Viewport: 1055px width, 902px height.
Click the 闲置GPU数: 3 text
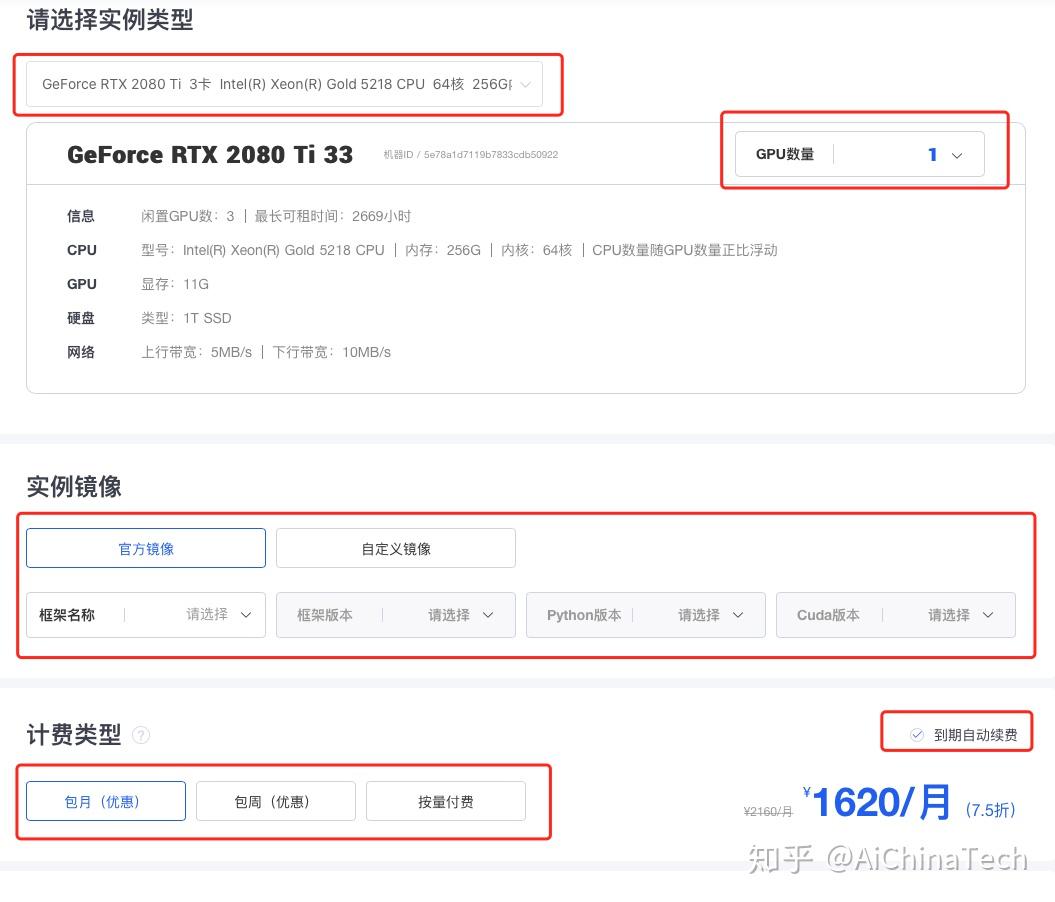pos(188,216)
